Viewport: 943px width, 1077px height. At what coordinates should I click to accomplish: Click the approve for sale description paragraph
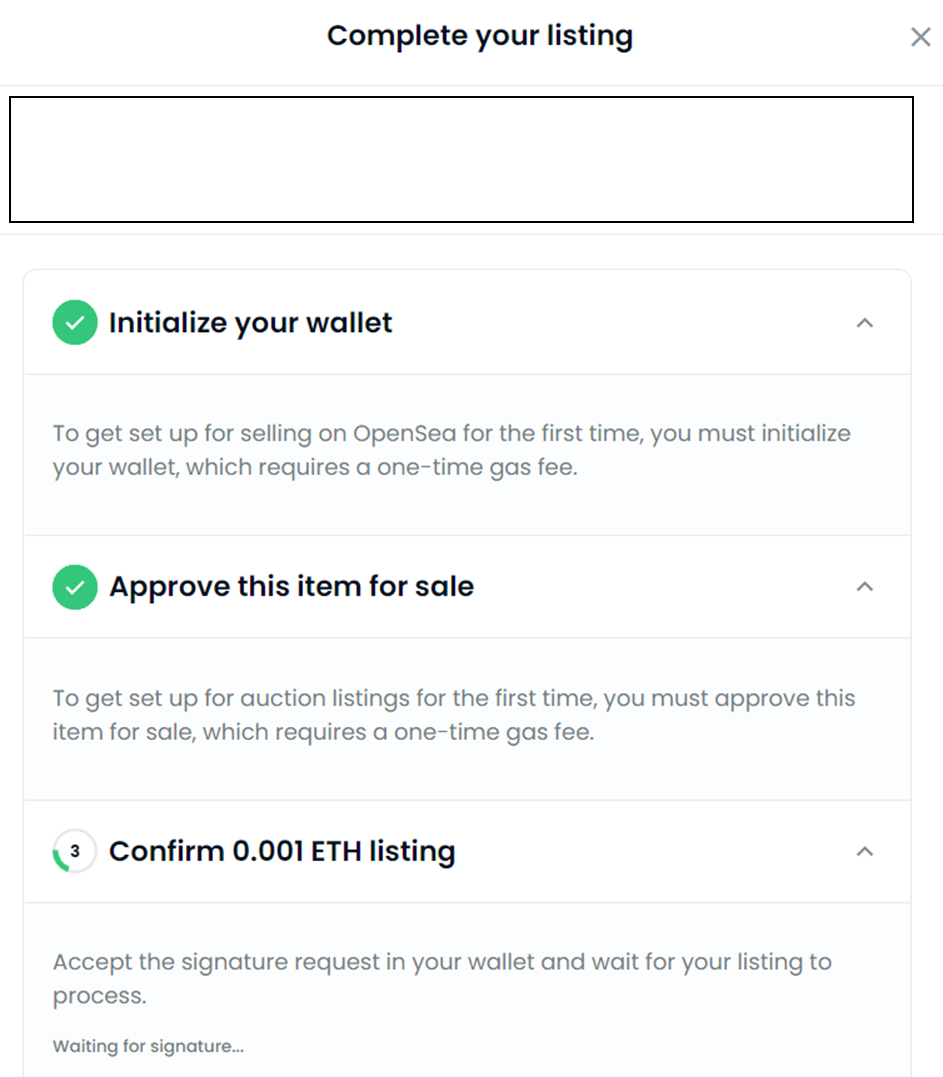point(453,714)
